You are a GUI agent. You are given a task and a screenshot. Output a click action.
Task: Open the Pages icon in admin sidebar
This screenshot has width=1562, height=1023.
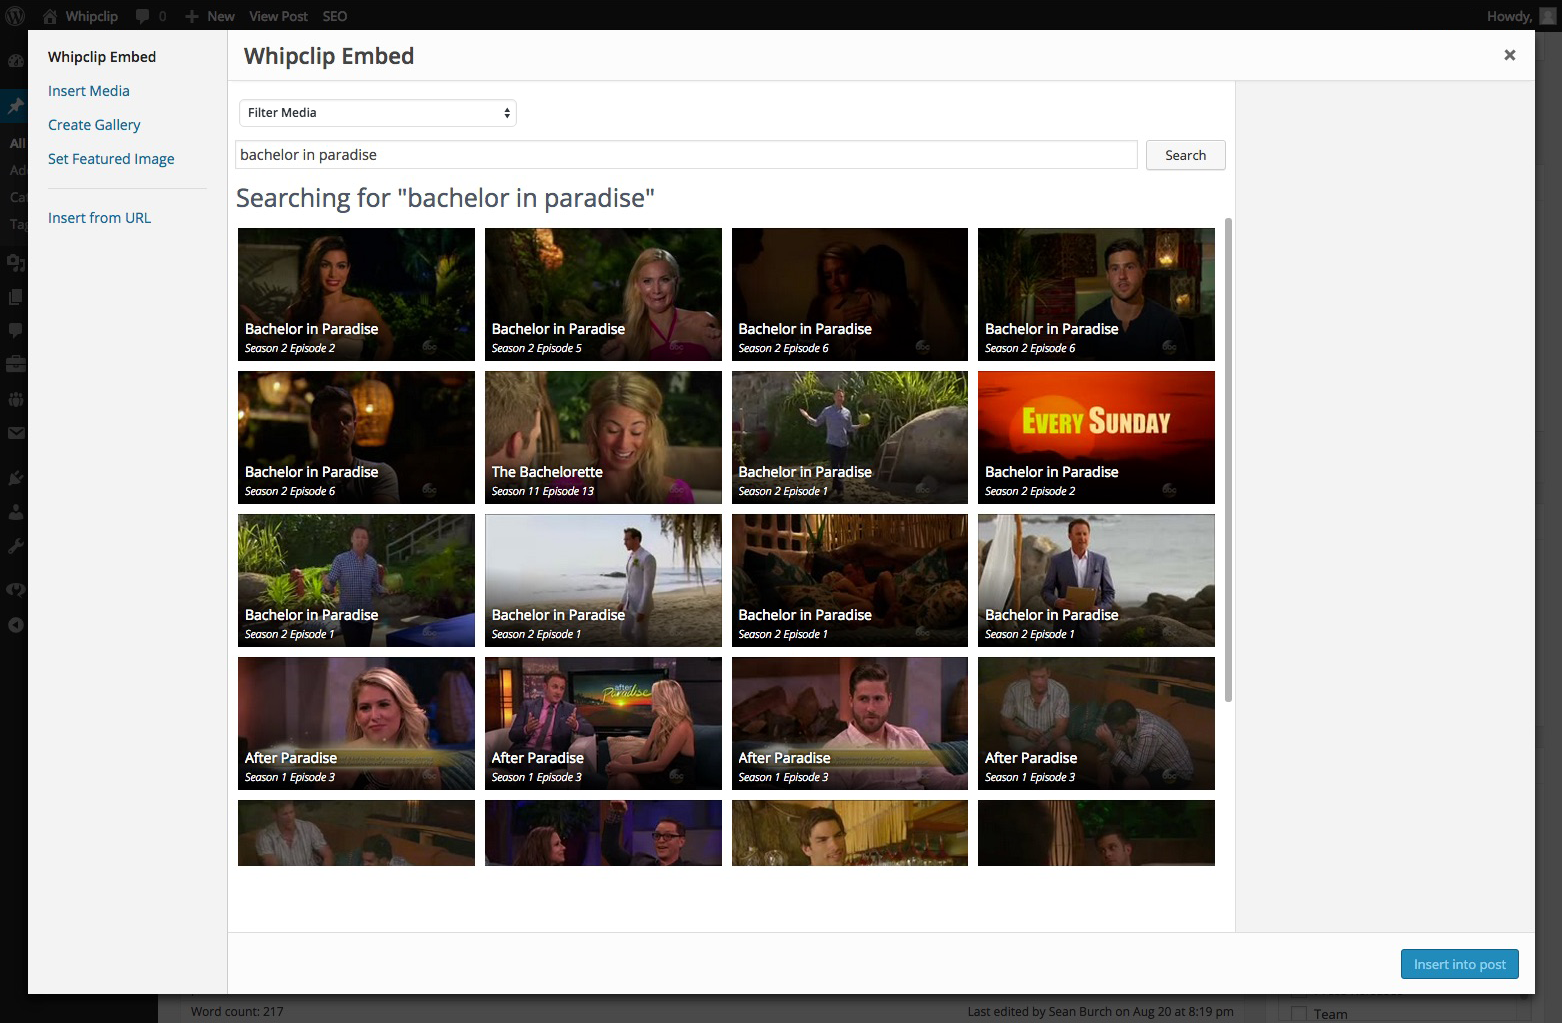[x=15, y=297]
